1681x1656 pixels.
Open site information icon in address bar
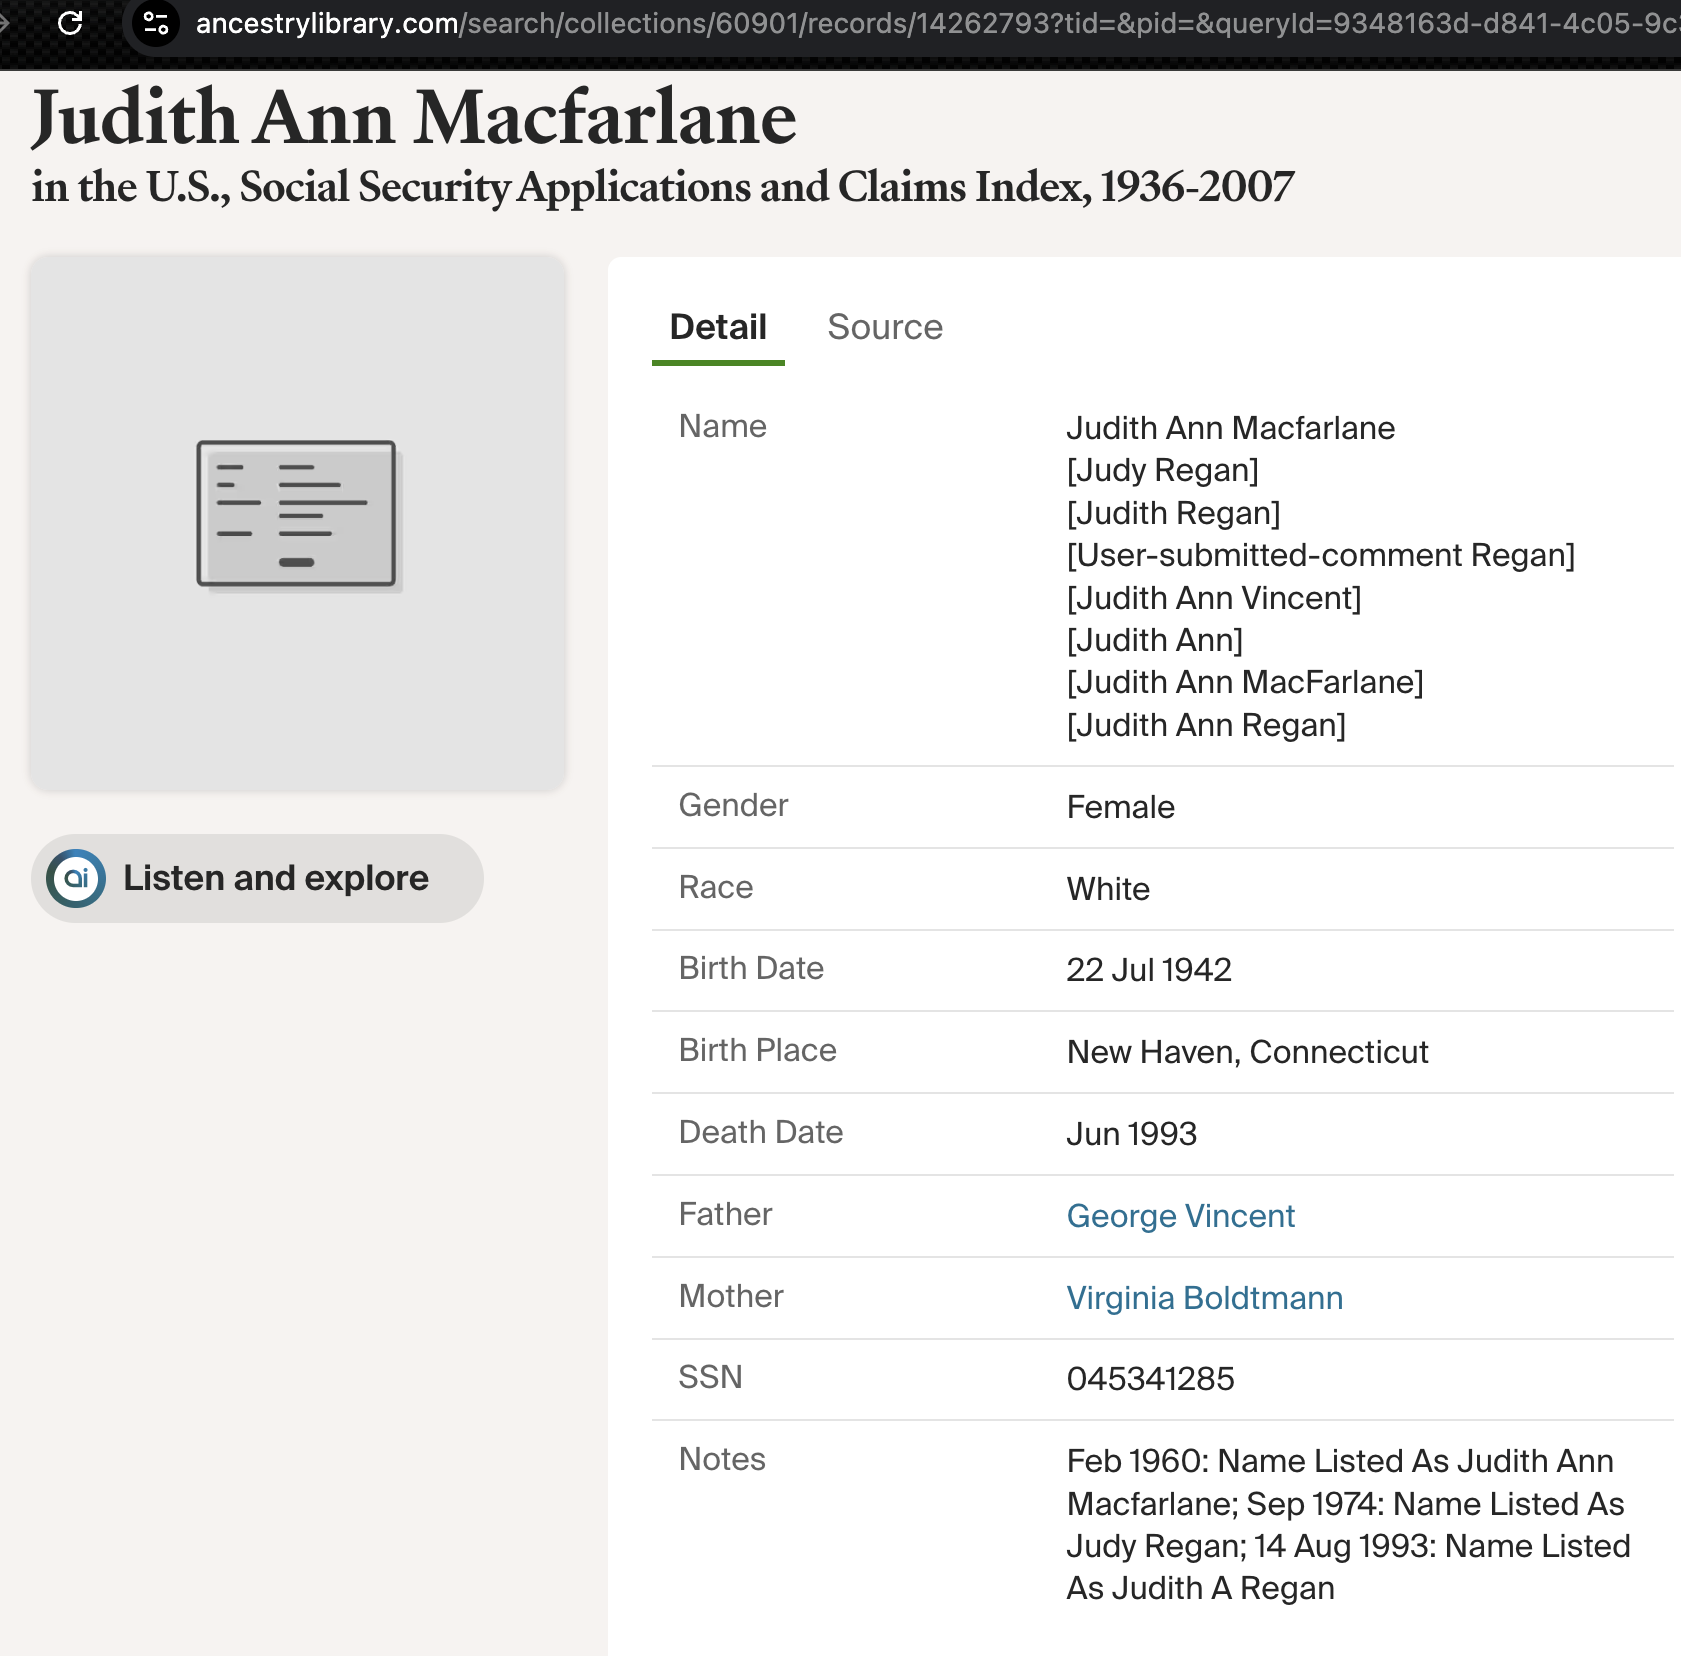pyautogui.click(x=156, y=22)
